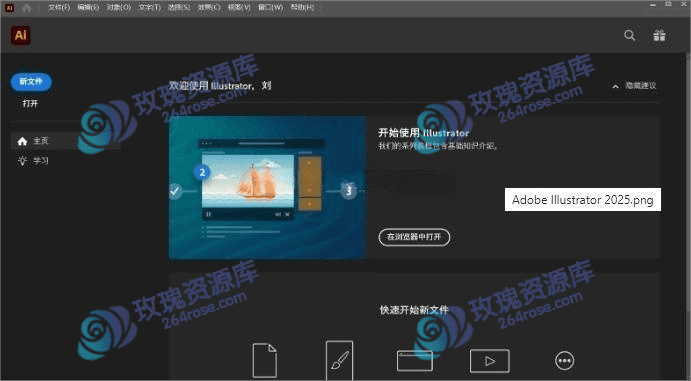
Task: Open the gift box what's new icon
Action: tap(659, 35)
